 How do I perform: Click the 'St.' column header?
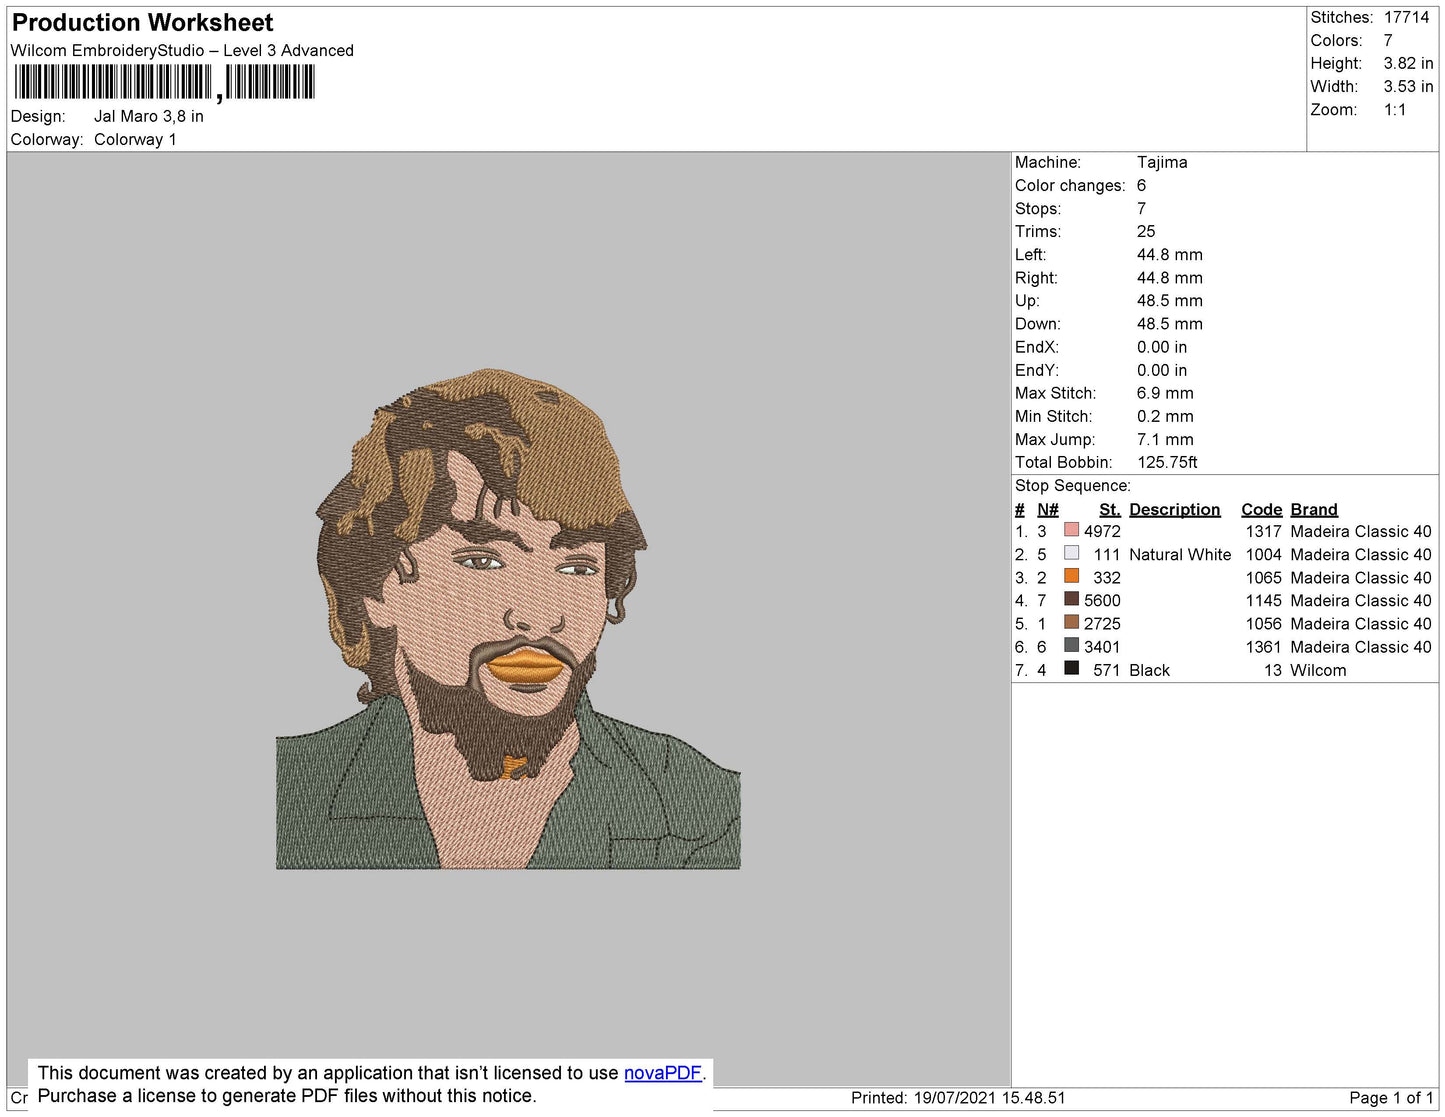click(1110, 509)
